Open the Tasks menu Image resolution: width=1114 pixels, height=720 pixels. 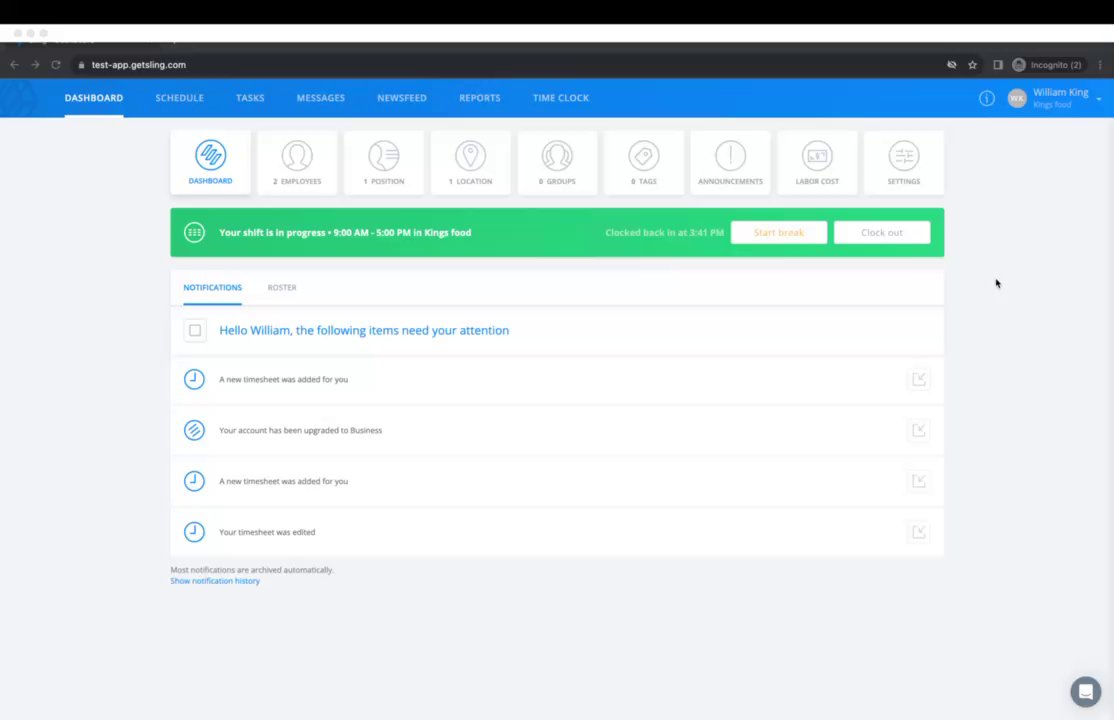point(250,98)
